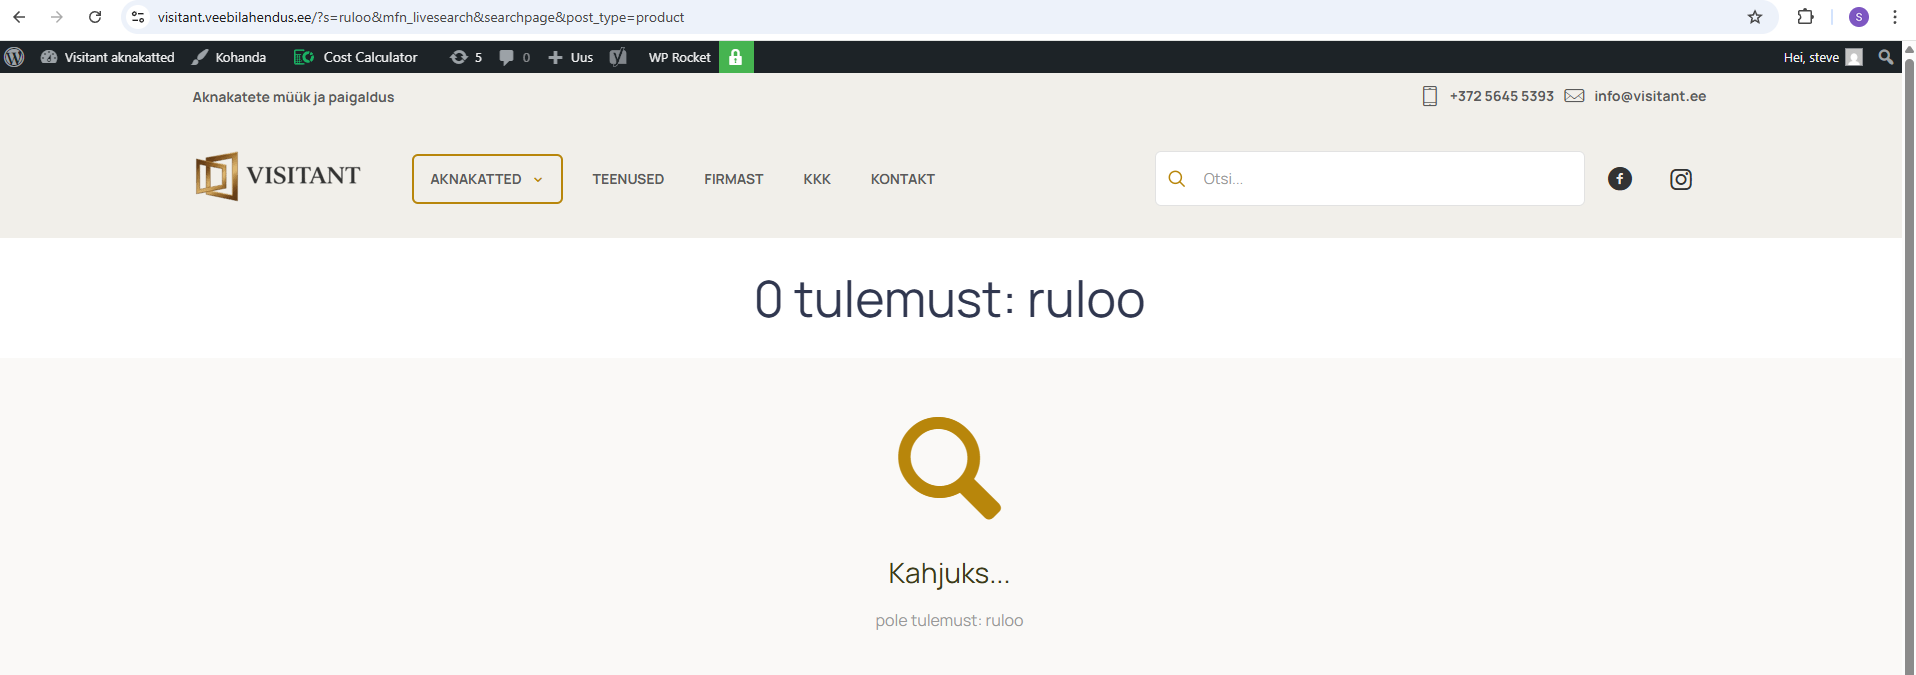The height and width of the screenshot is (675, 1916).
Task: Open the comments bubble icon
Action: coord(513,57)
